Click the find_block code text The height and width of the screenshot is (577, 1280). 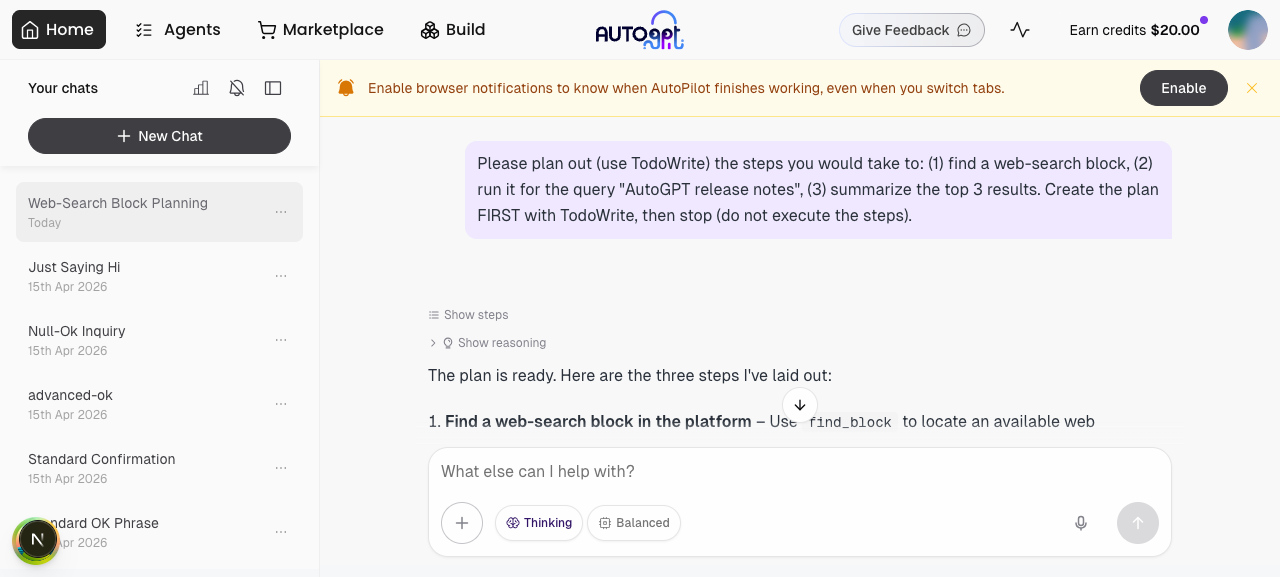850,422
